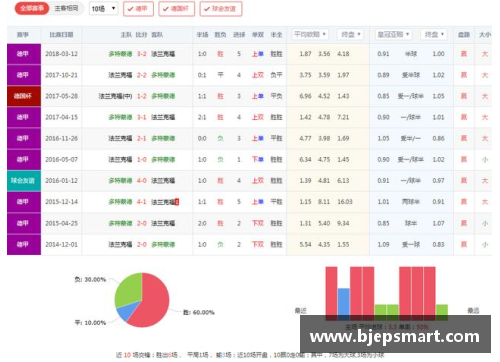500x362 pixels.
Task: Open the 终盘 dropdown beside 皇冠亚赔
Action: pyautogui.click(x=434, y=34)
